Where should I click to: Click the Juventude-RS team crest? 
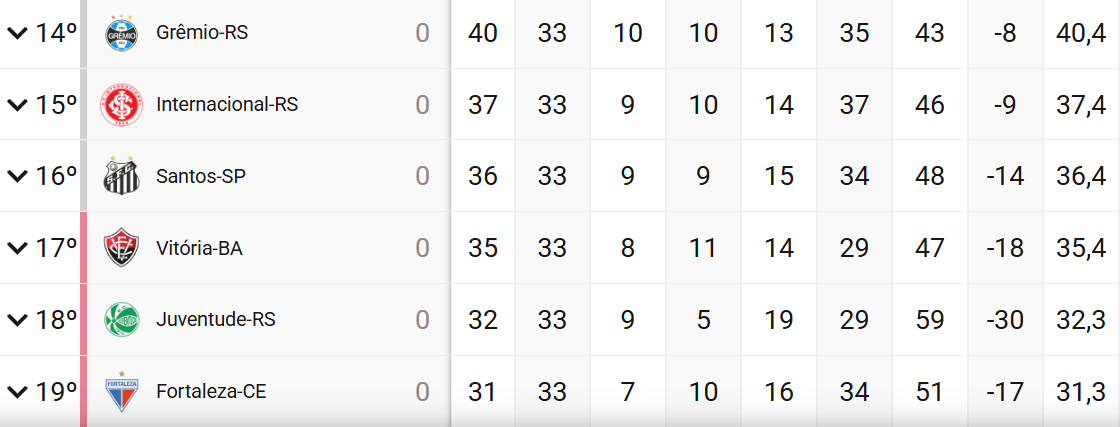[123, 320]
